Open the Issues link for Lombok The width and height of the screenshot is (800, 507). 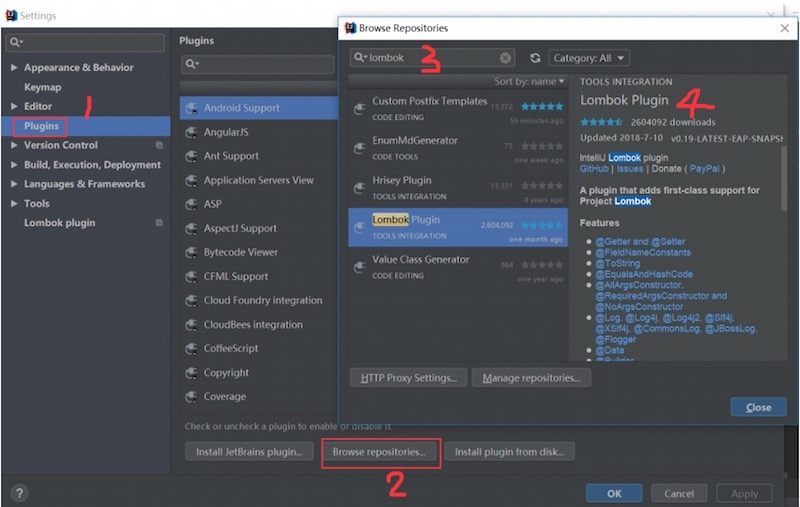630,169
